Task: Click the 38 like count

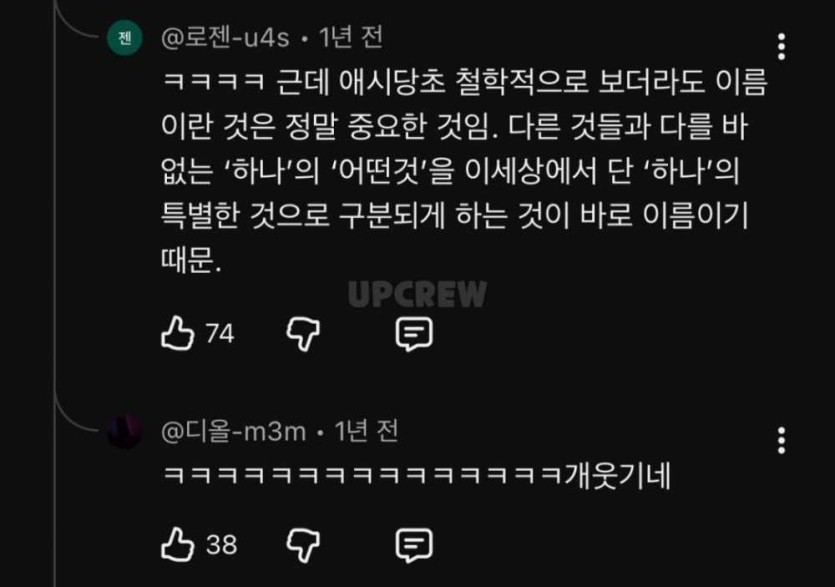Action: [222, 545]
